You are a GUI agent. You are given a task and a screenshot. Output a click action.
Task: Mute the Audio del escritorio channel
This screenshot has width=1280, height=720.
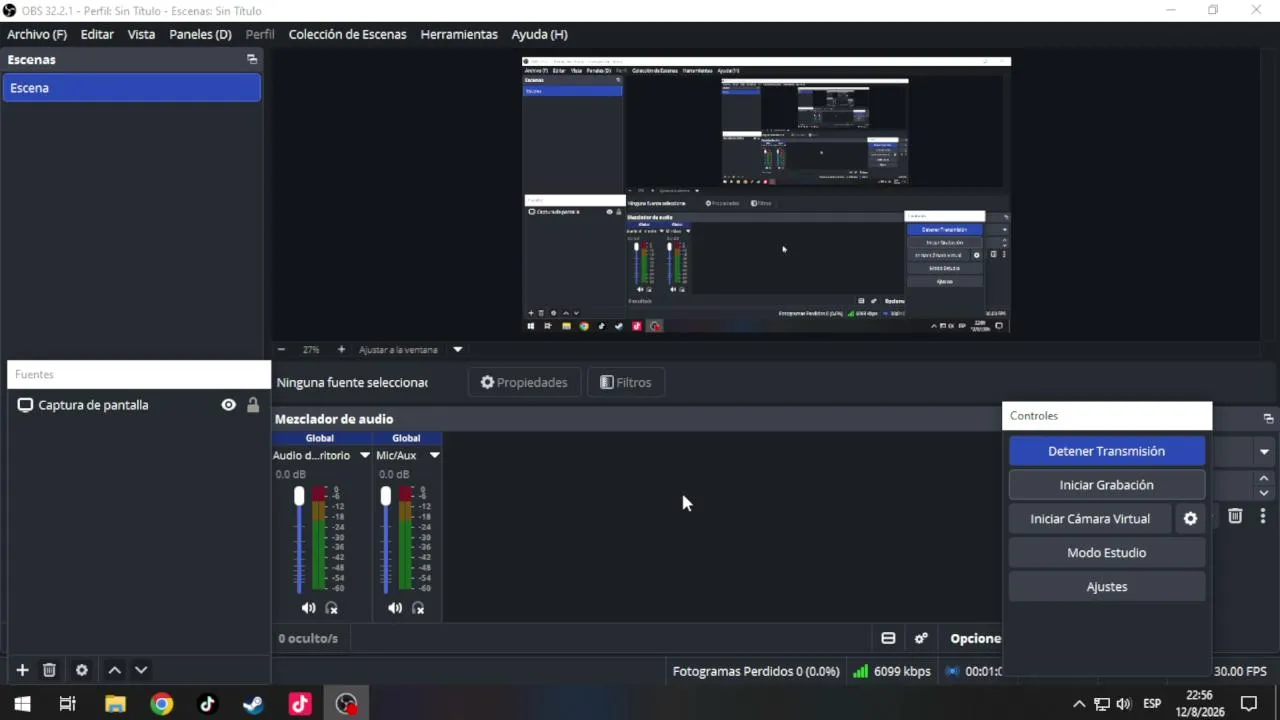(x=308, y=608)
